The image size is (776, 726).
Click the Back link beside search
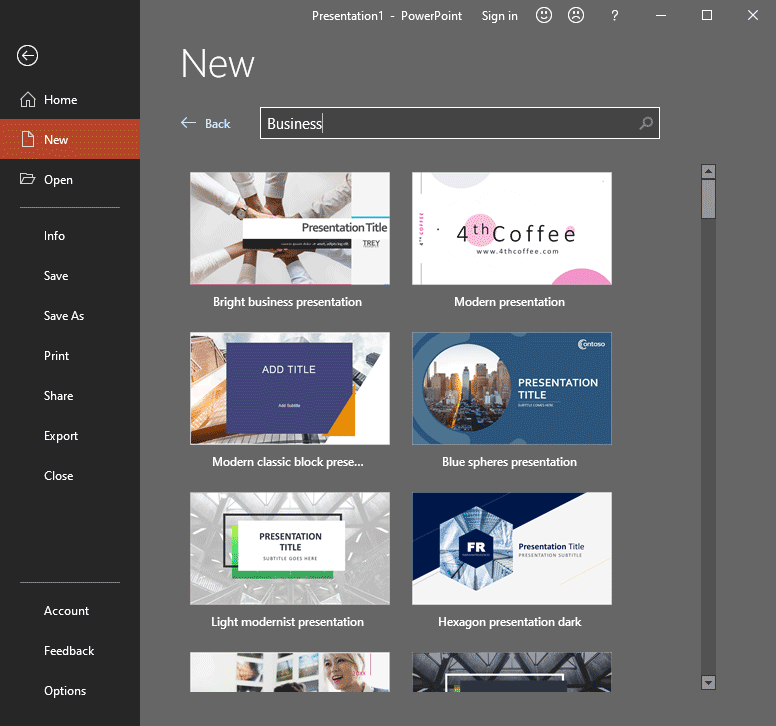point(206,124)
